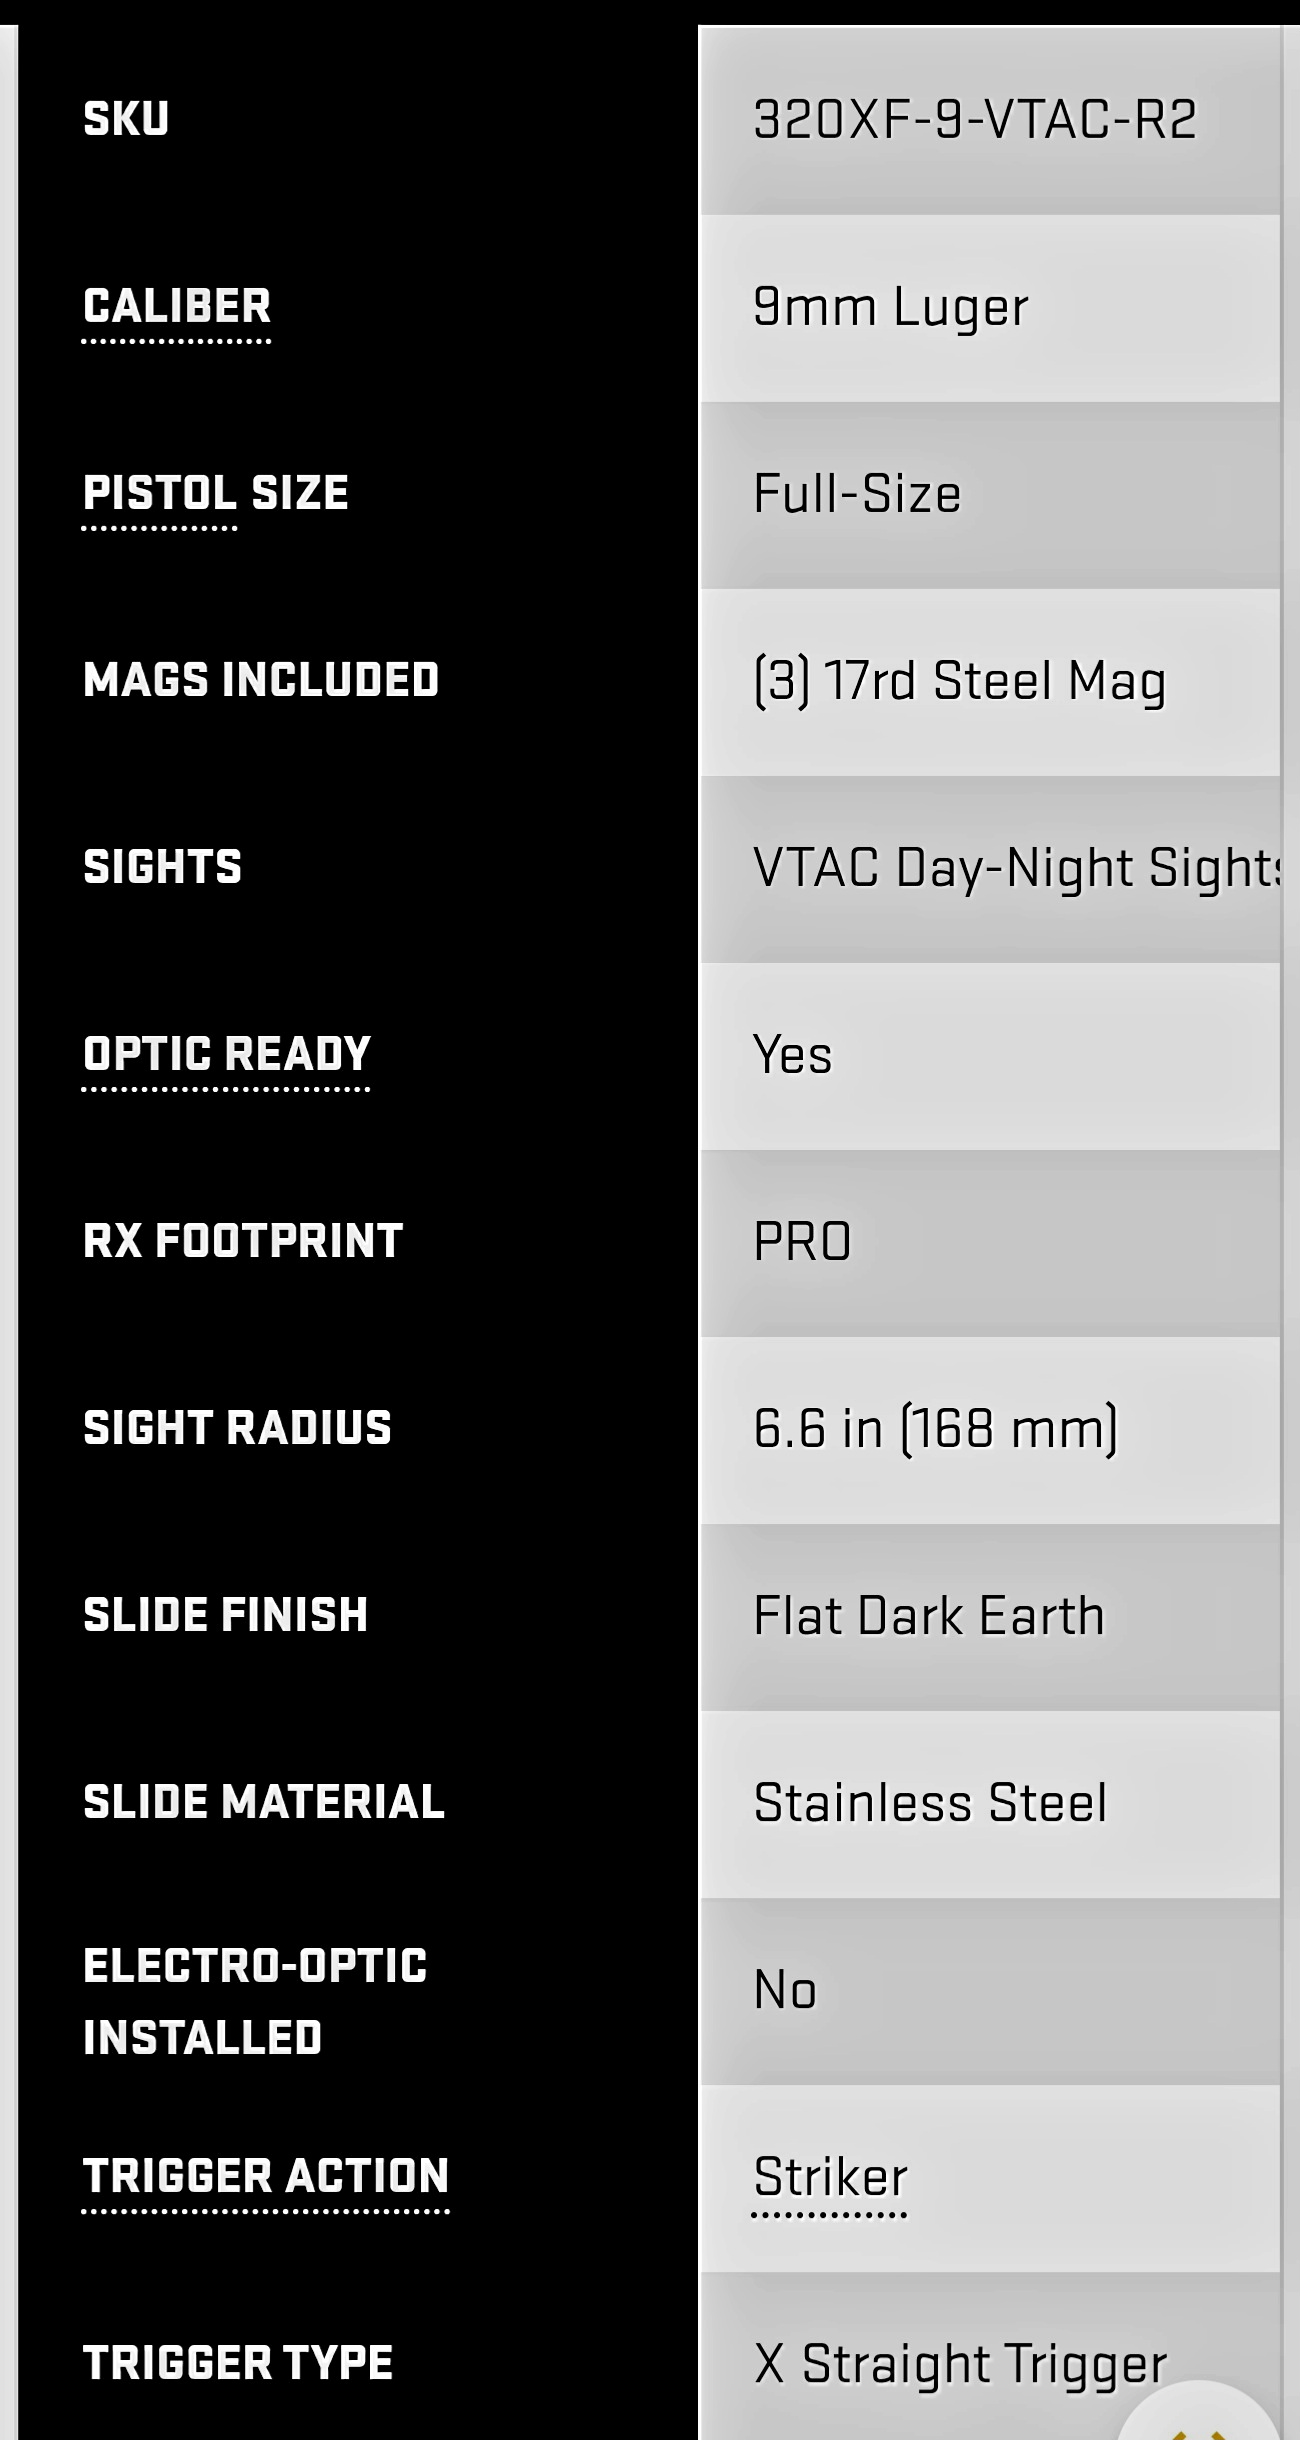Click the 9mm Luger caliber value
This screenshot has height=2440, width=1300.
pos(890,307)
